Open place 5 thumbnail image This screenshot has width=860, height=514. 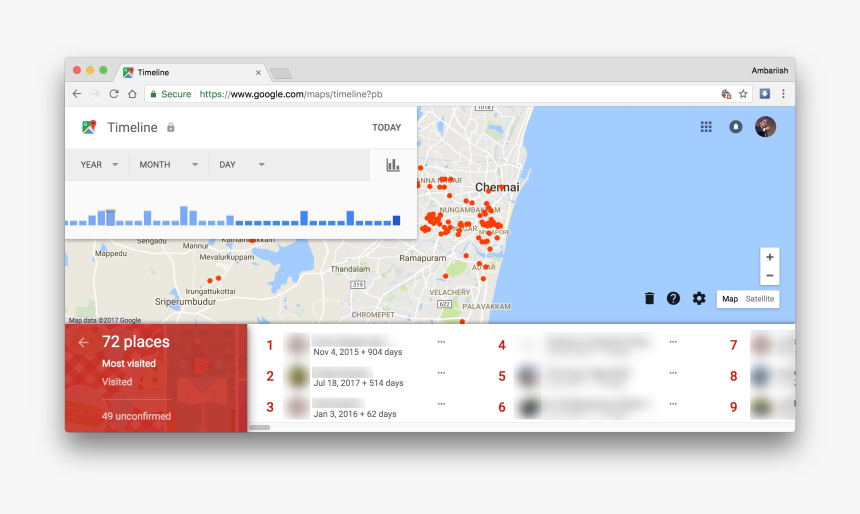click(528, 376)
